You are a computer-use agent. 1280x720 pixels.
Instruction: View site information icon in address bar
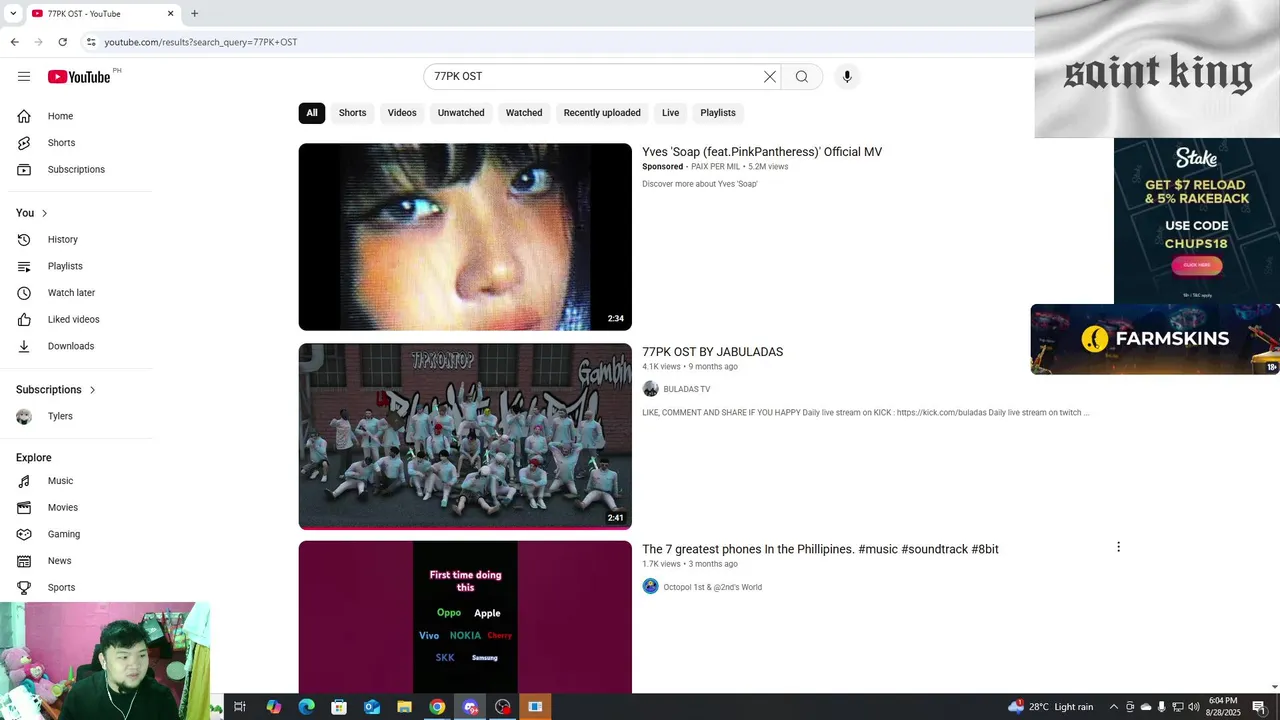point(90,42)
